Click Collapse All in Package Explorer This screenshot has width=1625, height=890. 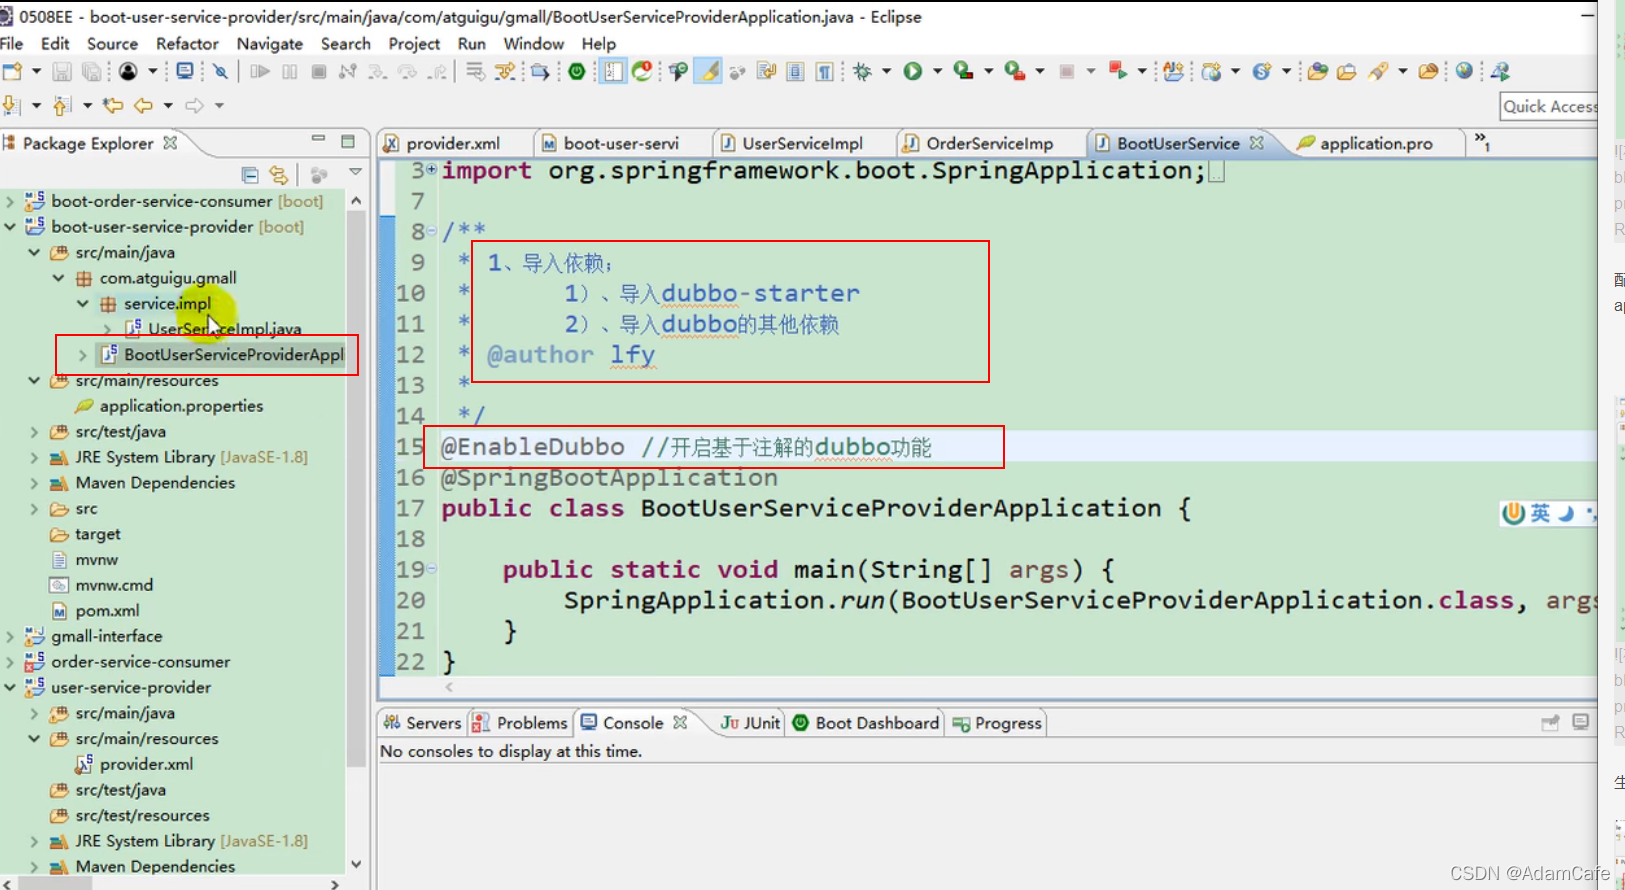250,175
